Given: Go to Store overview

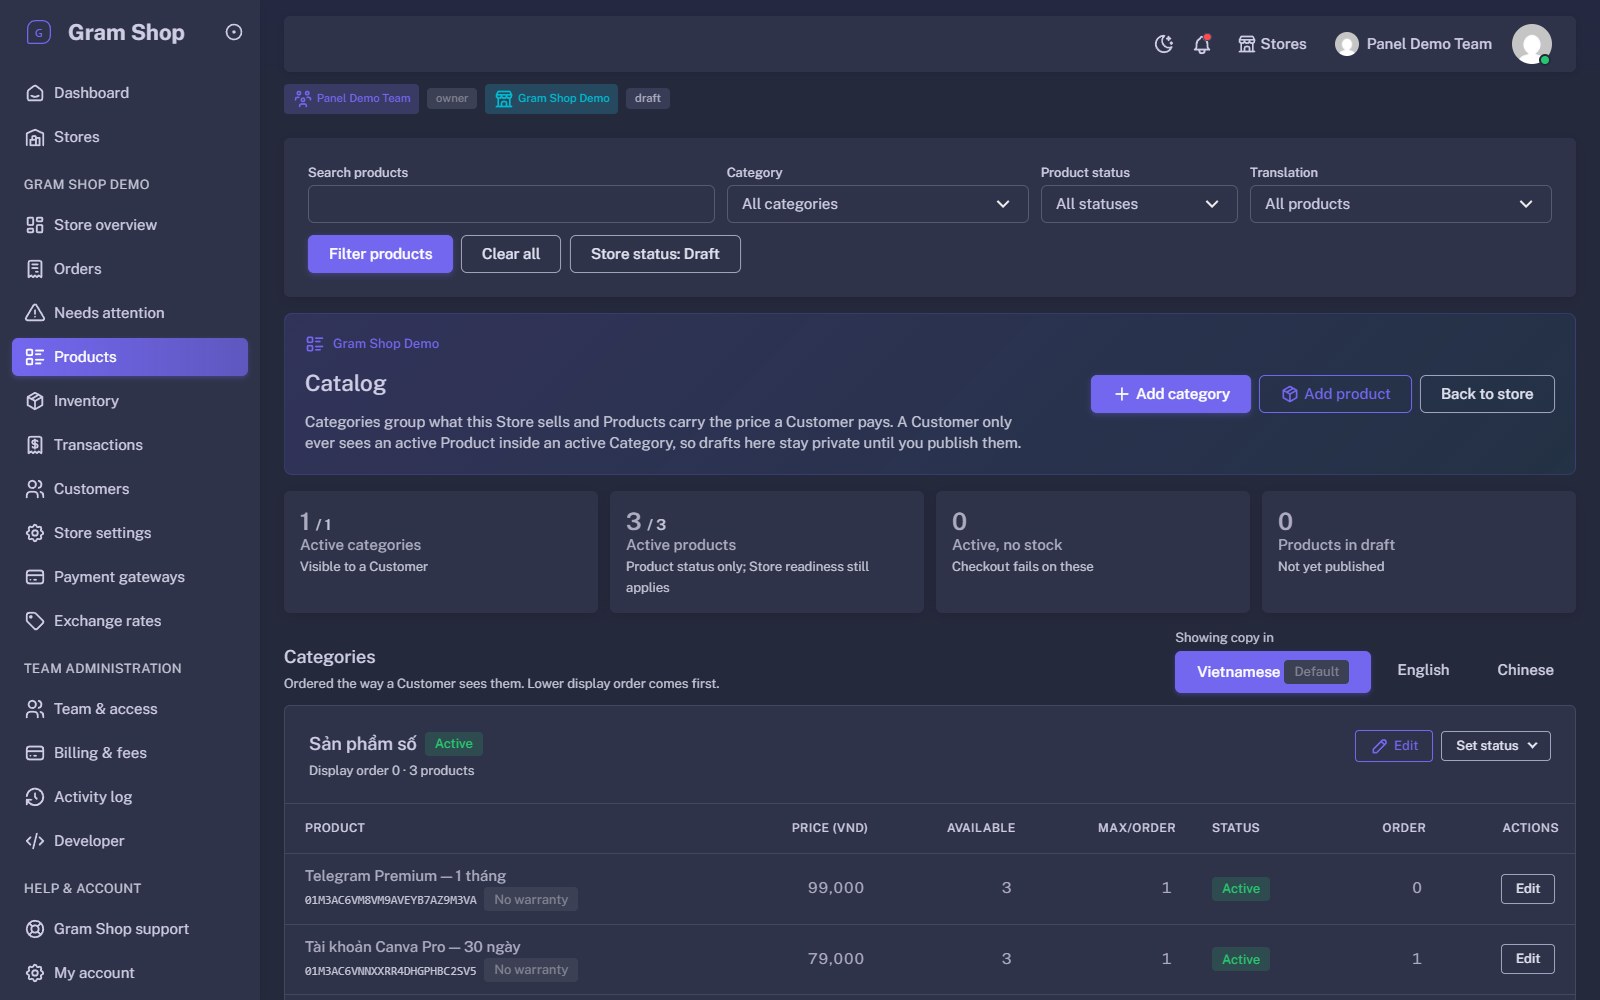Looking at the screenshot, I should pos(130,225).
